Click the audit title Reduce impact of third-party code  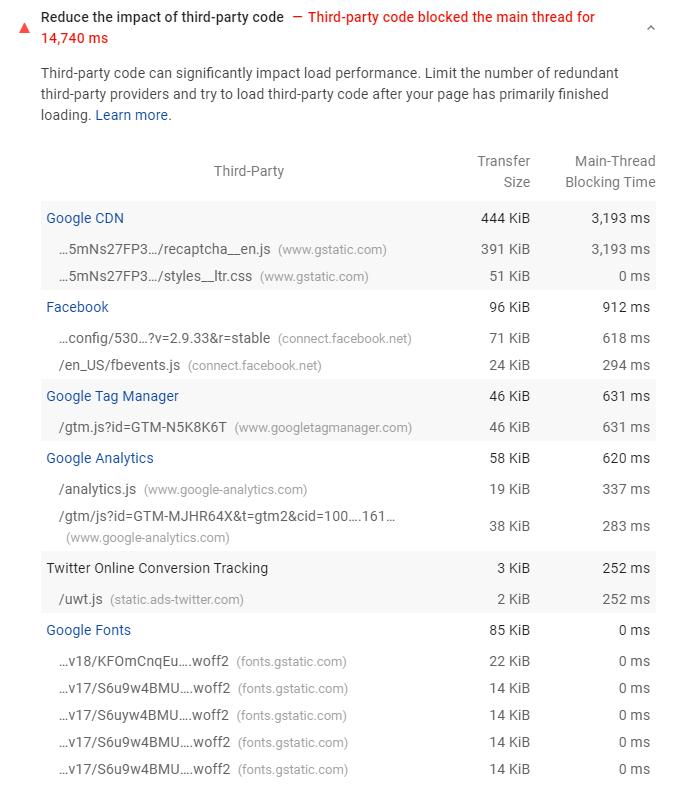pyautogui.click(x=162, y=17)
